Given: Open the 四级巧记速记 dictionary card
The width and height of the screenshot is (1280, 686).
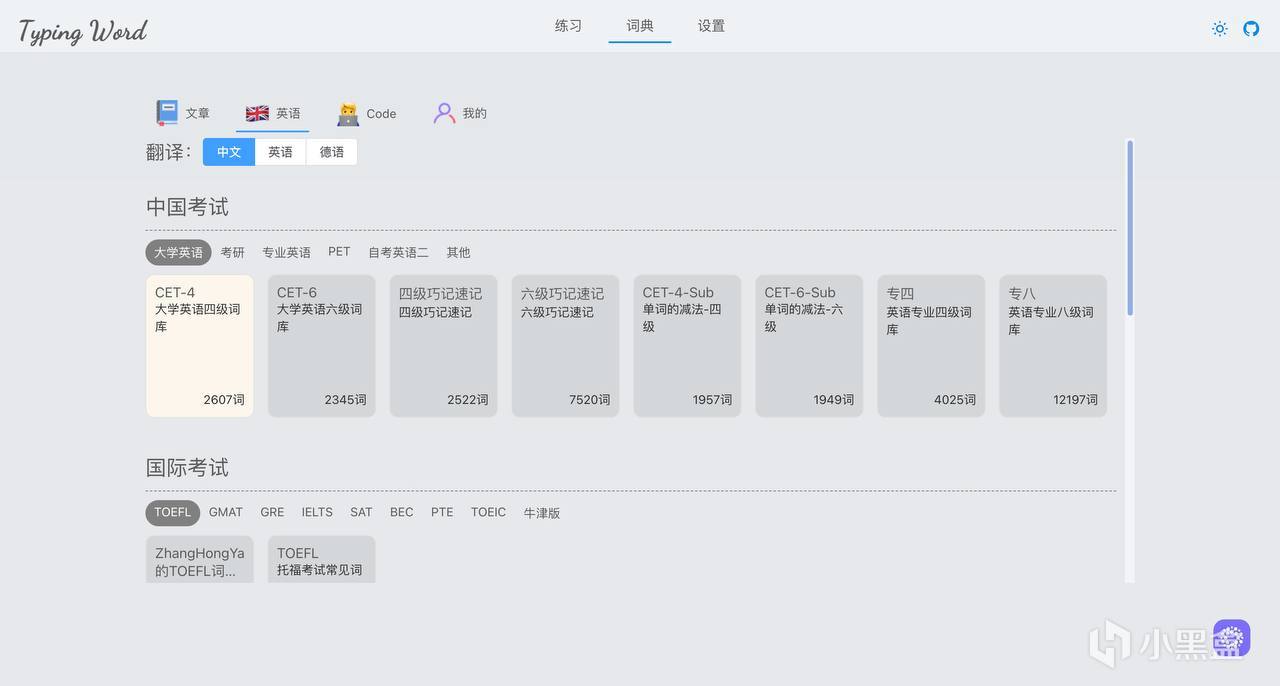Looking at the screenshot, I should click(444, 346).
